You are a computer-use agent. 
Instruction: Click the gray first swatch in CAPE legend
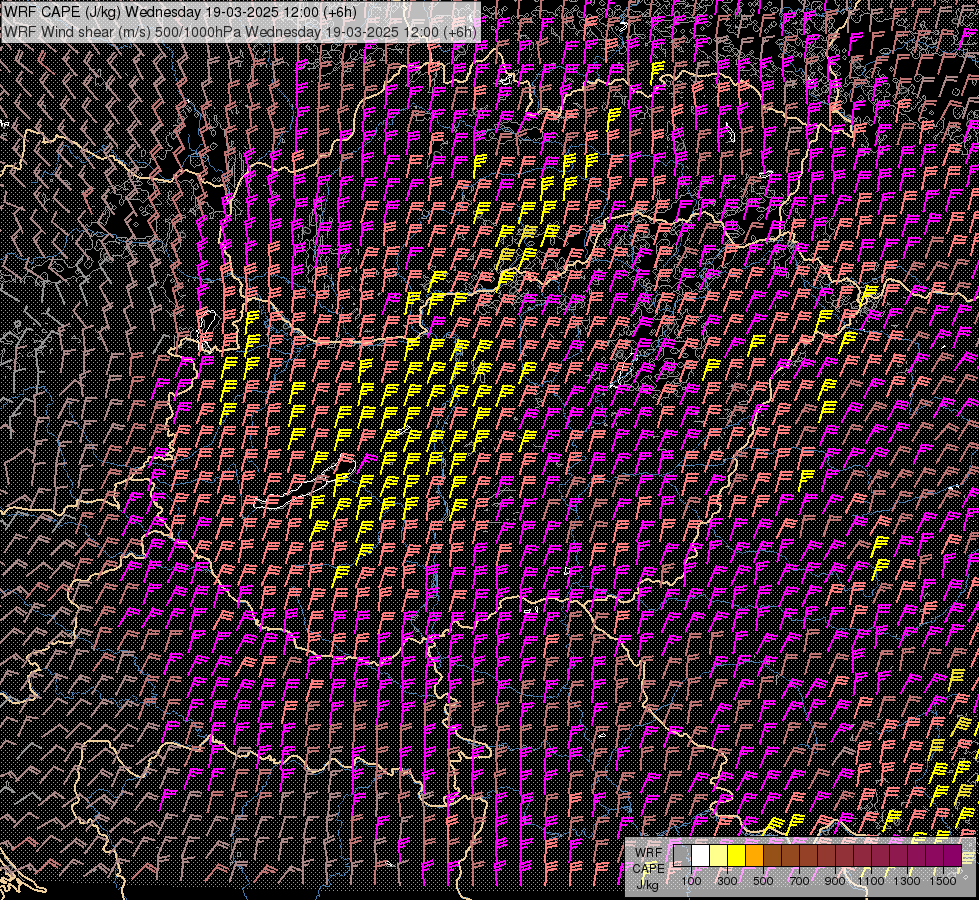(682, 856)
